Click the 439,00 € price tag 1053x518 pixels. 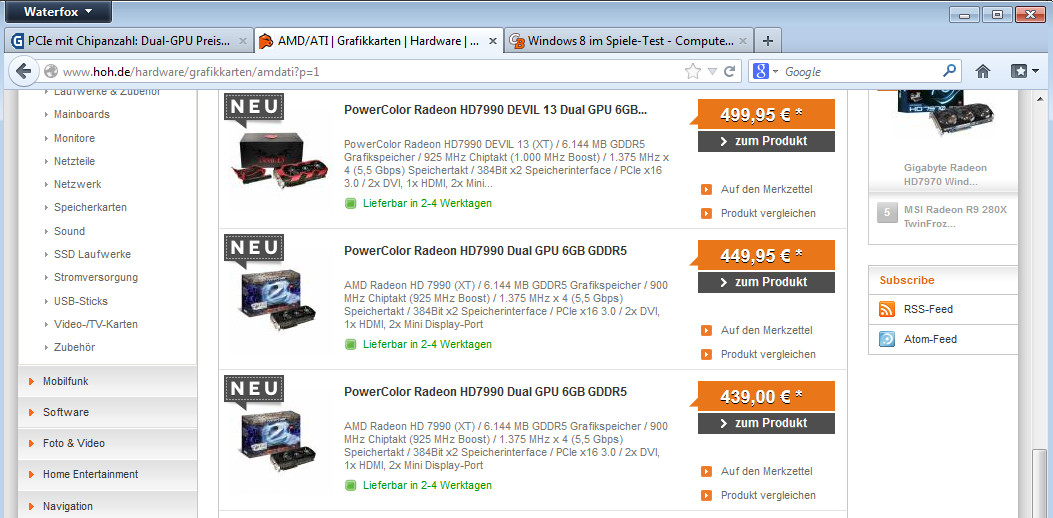coord(766,396)
